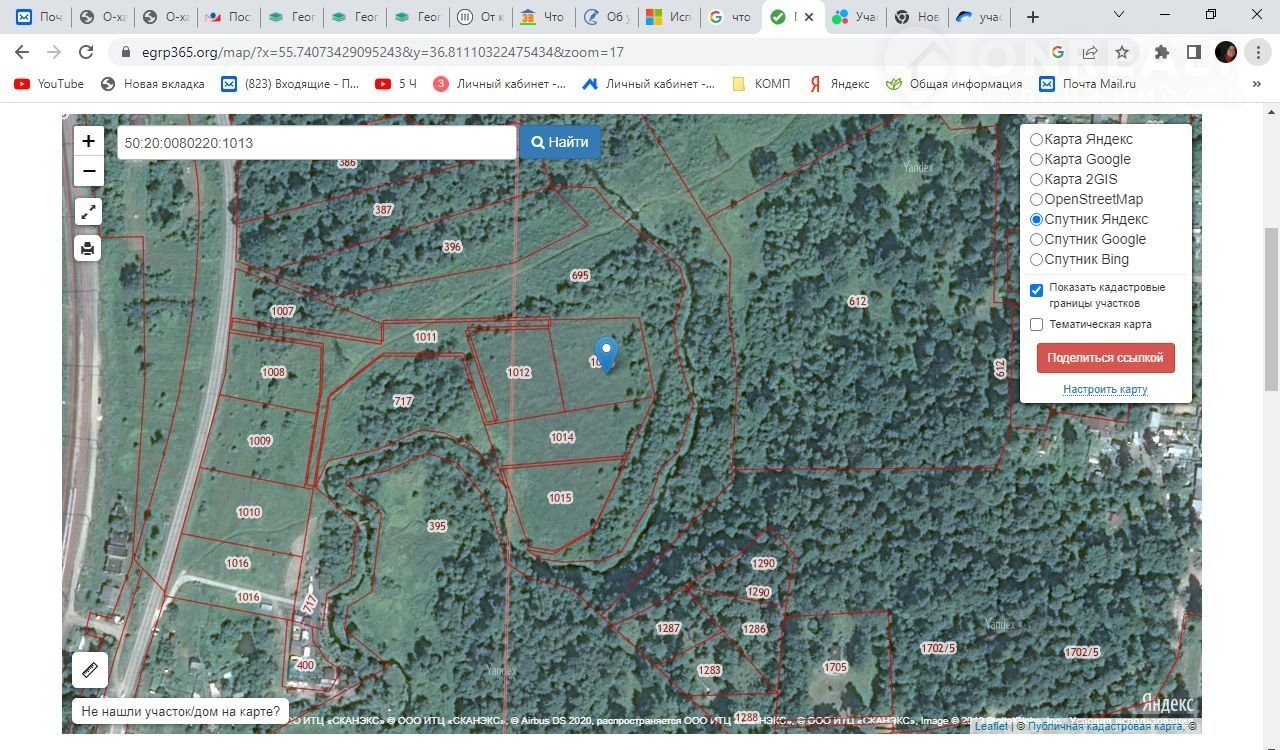Select Карта Яндекс map layer
The image size is (1280, 750).
tap(1036, 140)
